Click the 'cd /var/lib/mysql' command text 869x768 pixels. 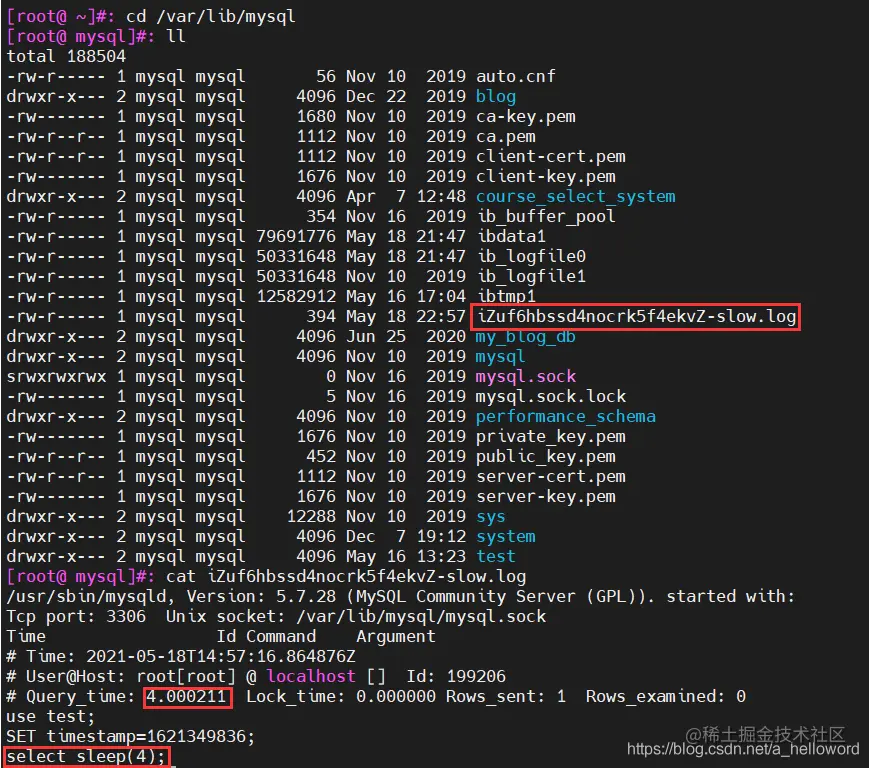pos(211,17)
